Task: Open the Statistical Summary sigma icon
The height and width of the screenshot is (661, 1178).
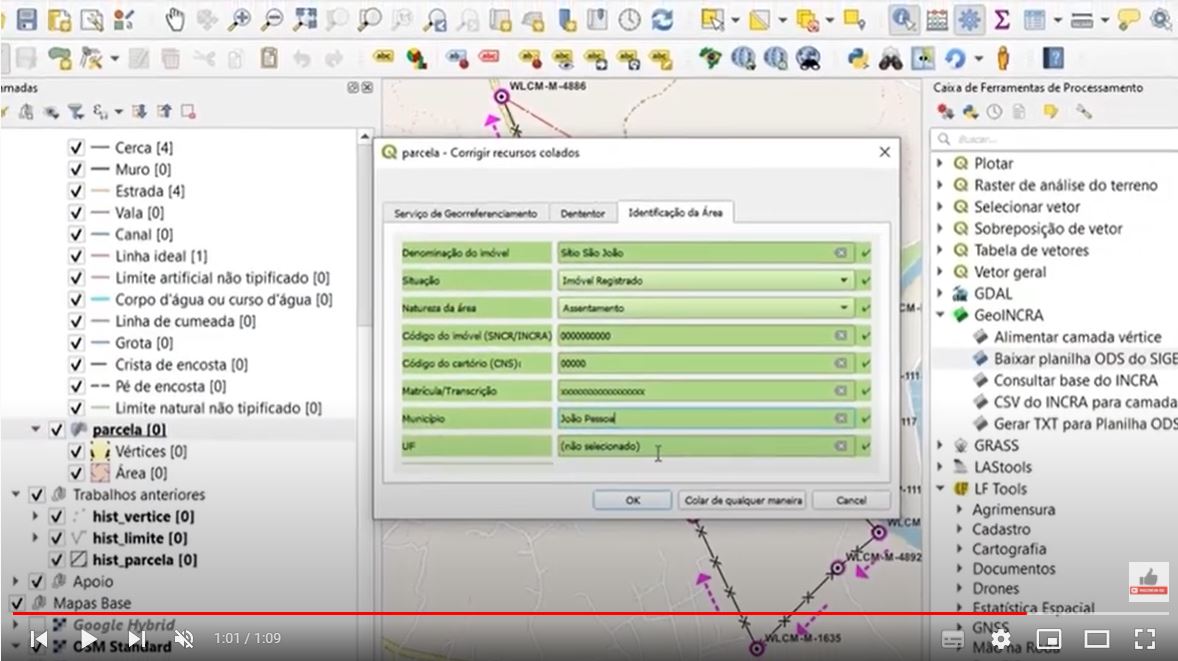Action: [1001, 20]
